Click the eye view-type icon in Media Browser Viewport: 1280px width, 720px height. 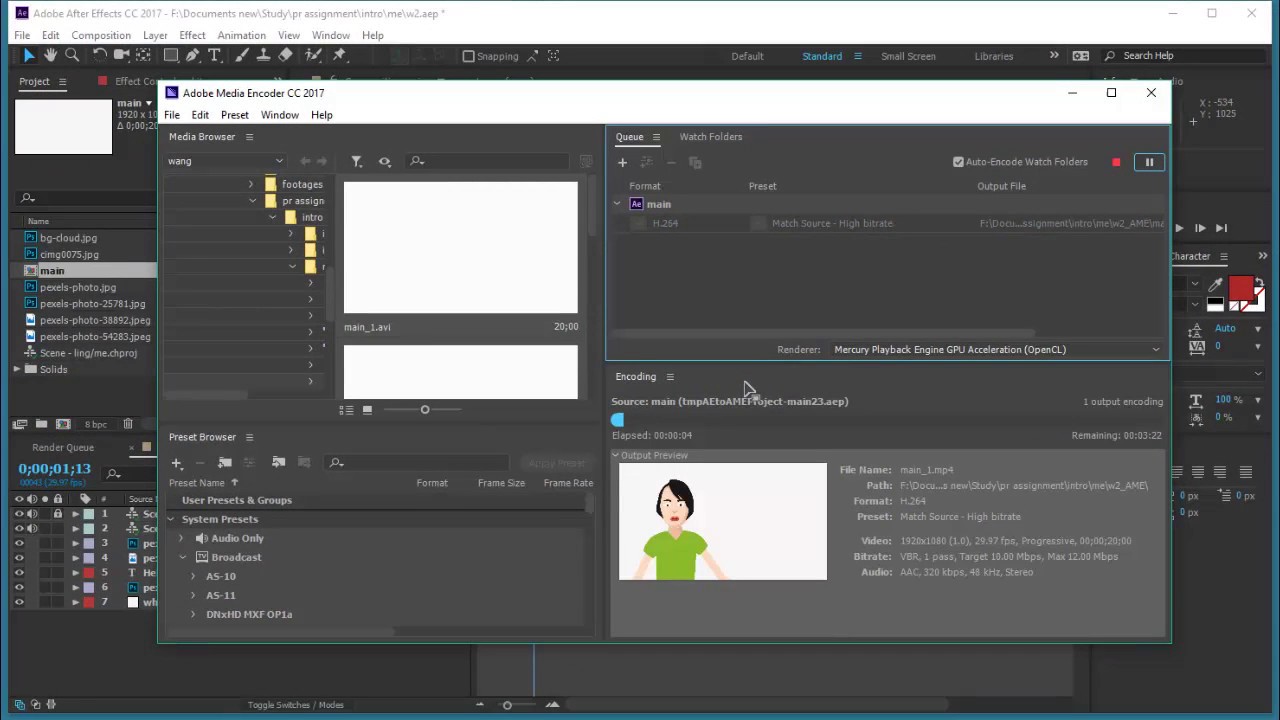[x=384, y=161]
